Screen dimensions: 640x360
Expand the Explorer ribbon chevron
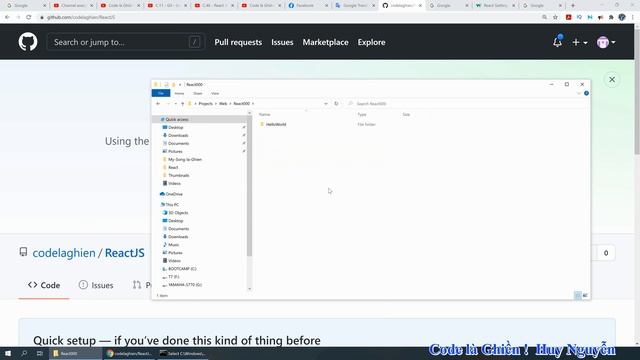click(x=579, y=93)
